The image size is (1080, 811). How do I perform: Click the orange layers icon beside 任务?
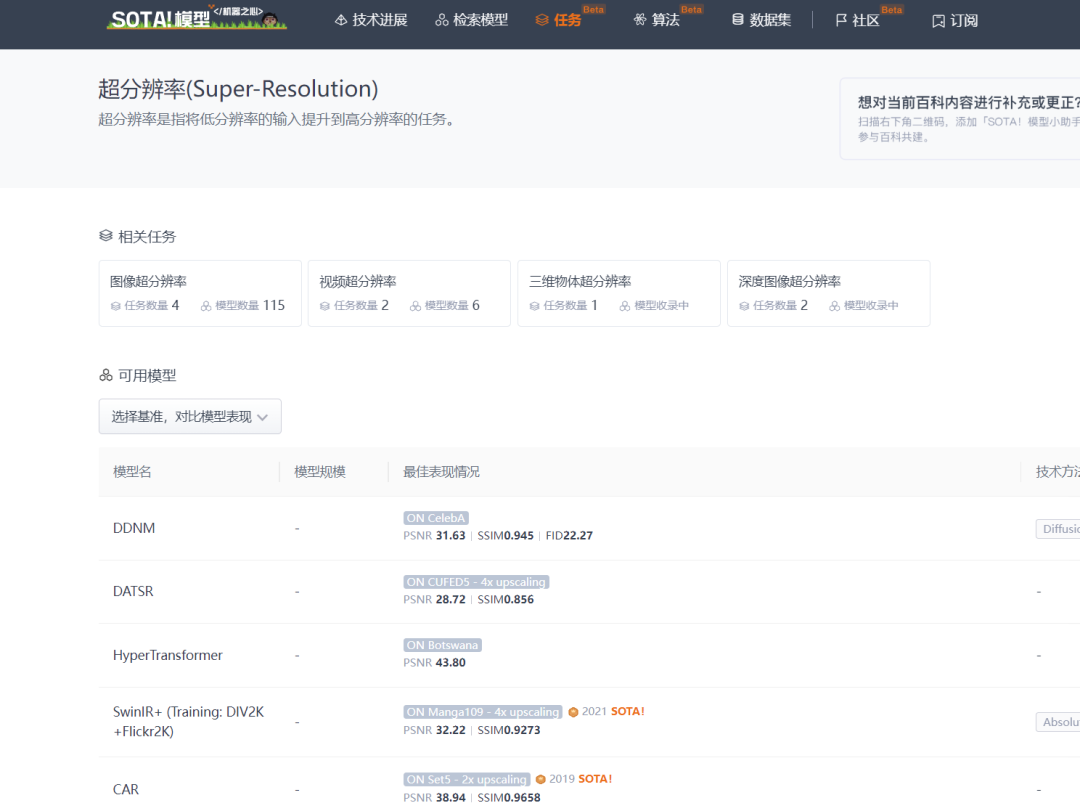(x=542, y=20)
